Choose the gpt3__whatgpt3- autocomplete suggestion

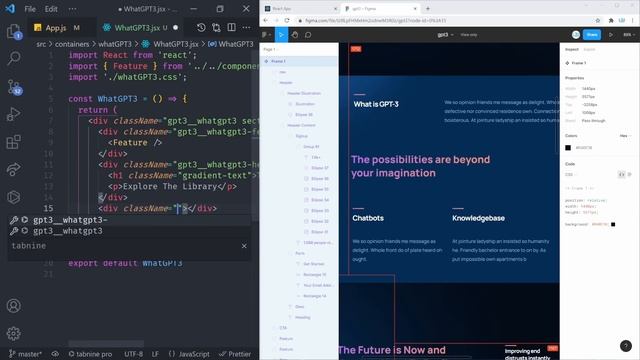tap(129, 220)
